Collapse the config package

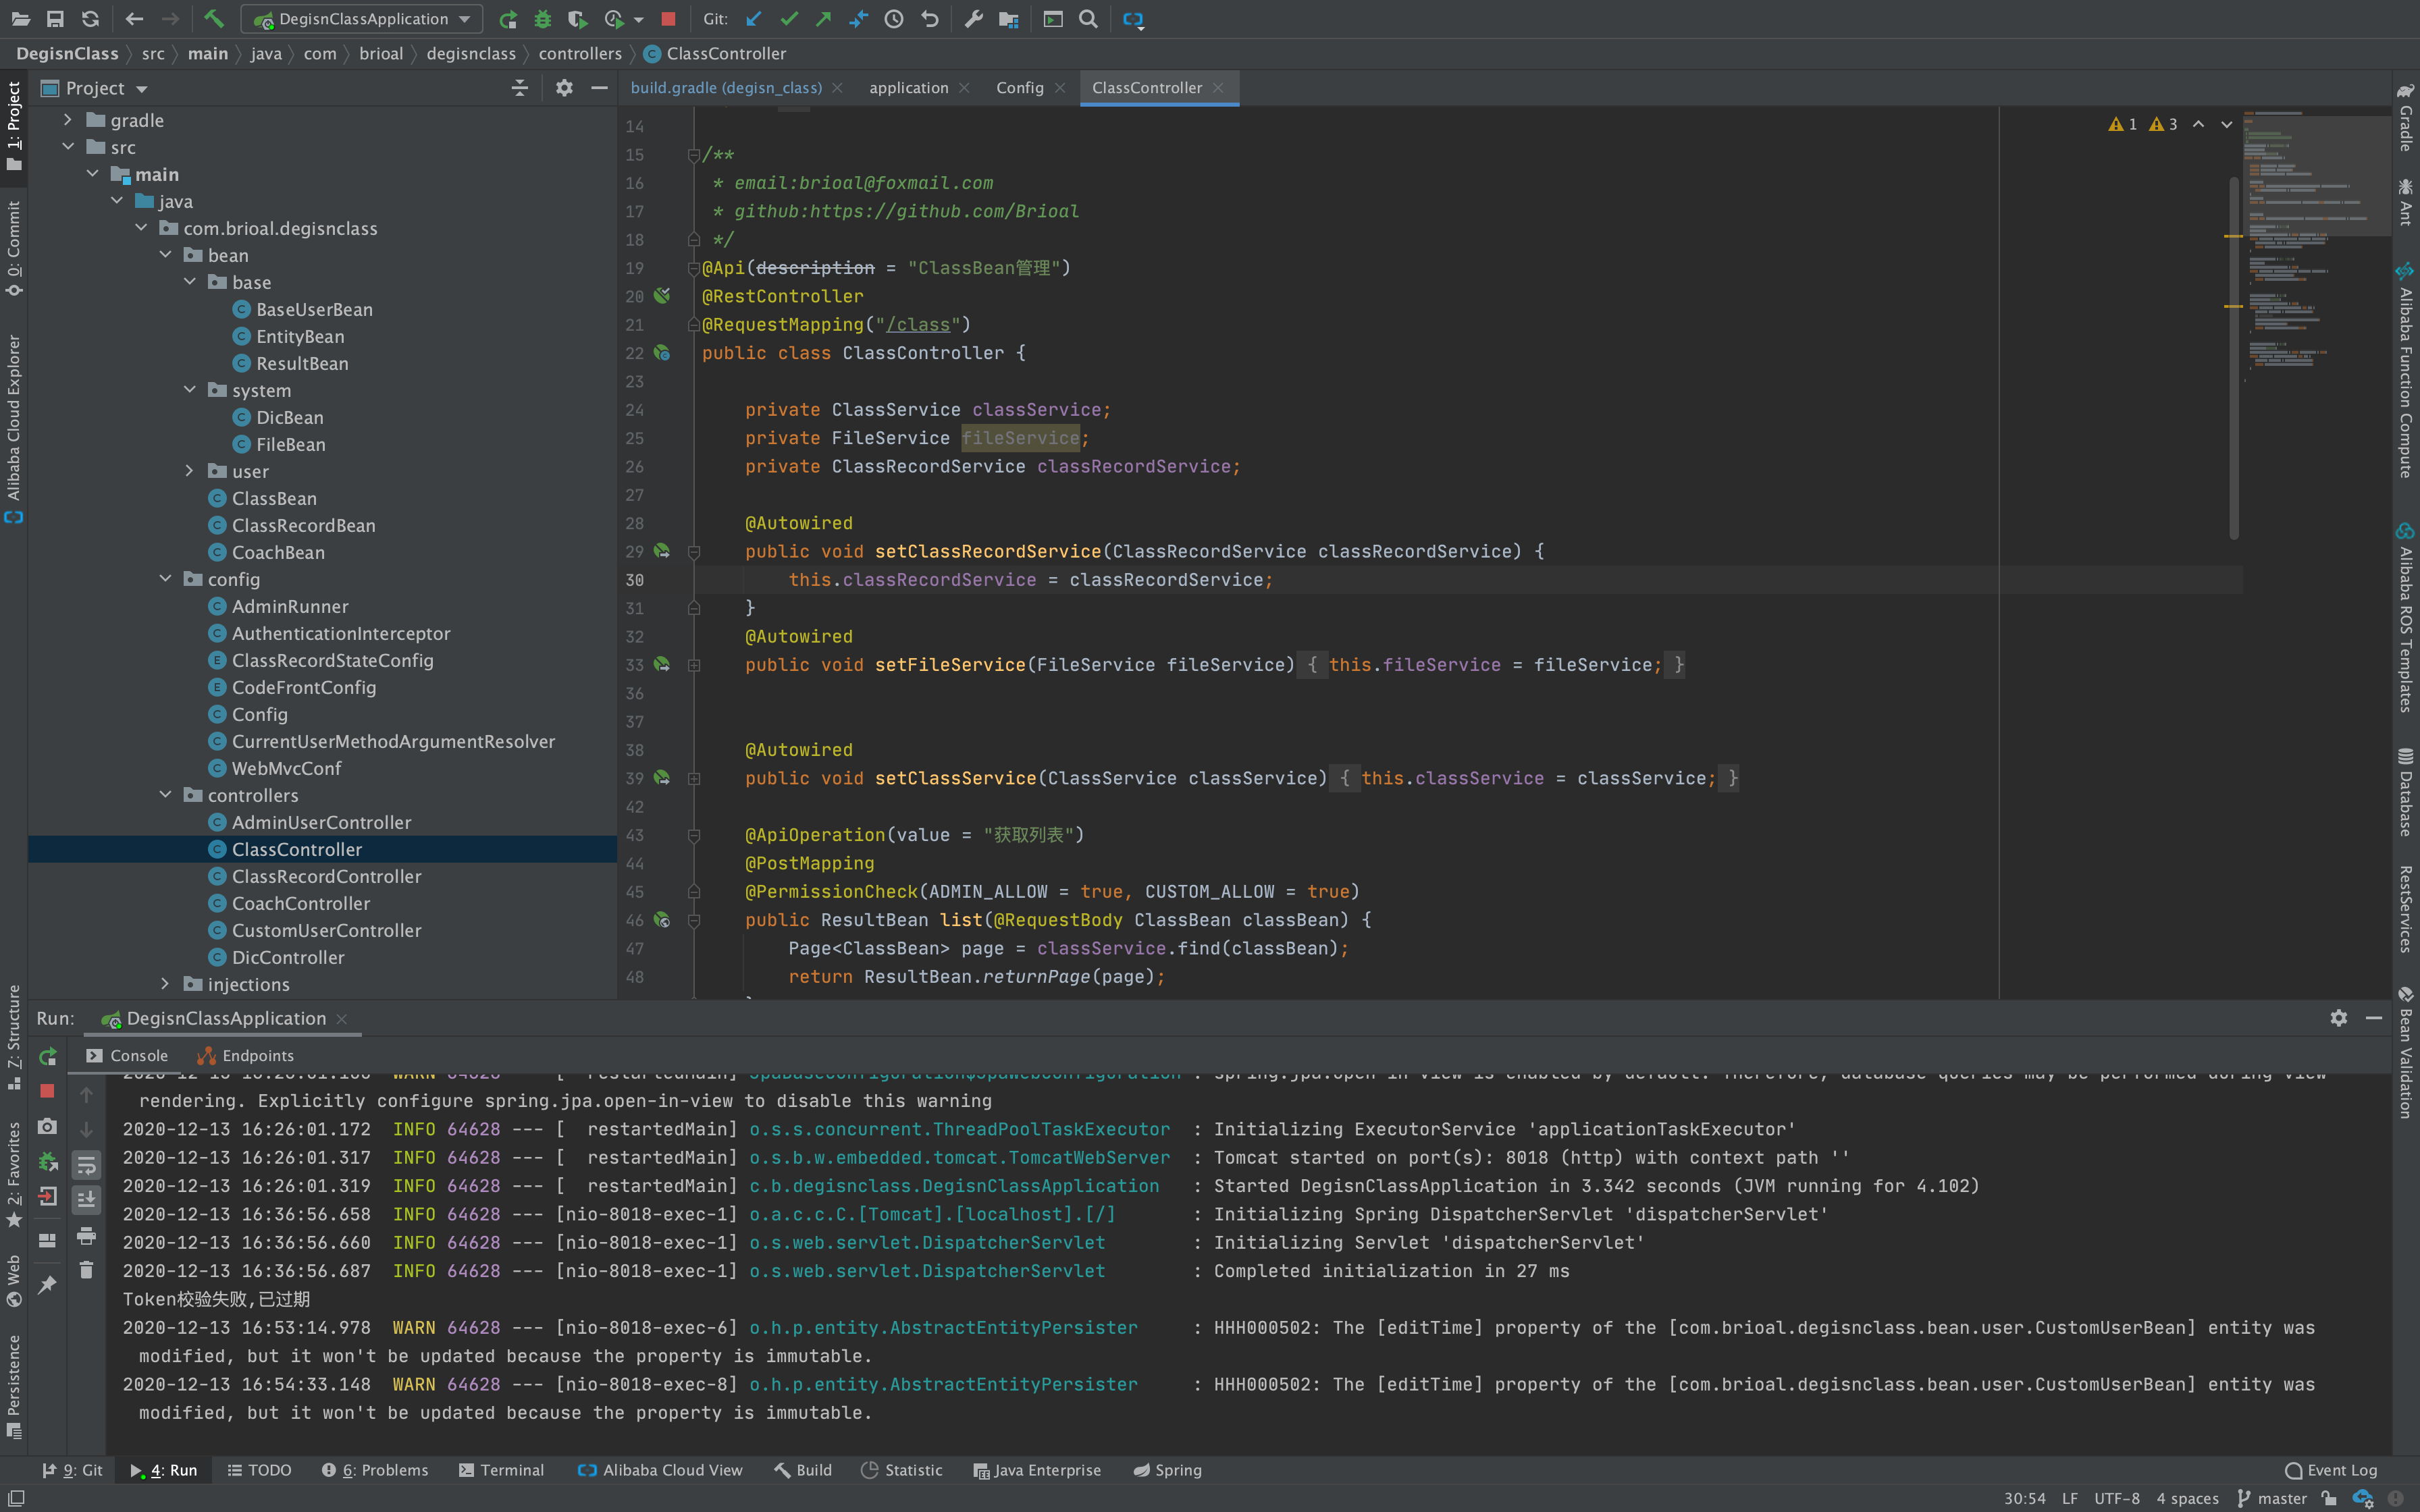point(165,579)
